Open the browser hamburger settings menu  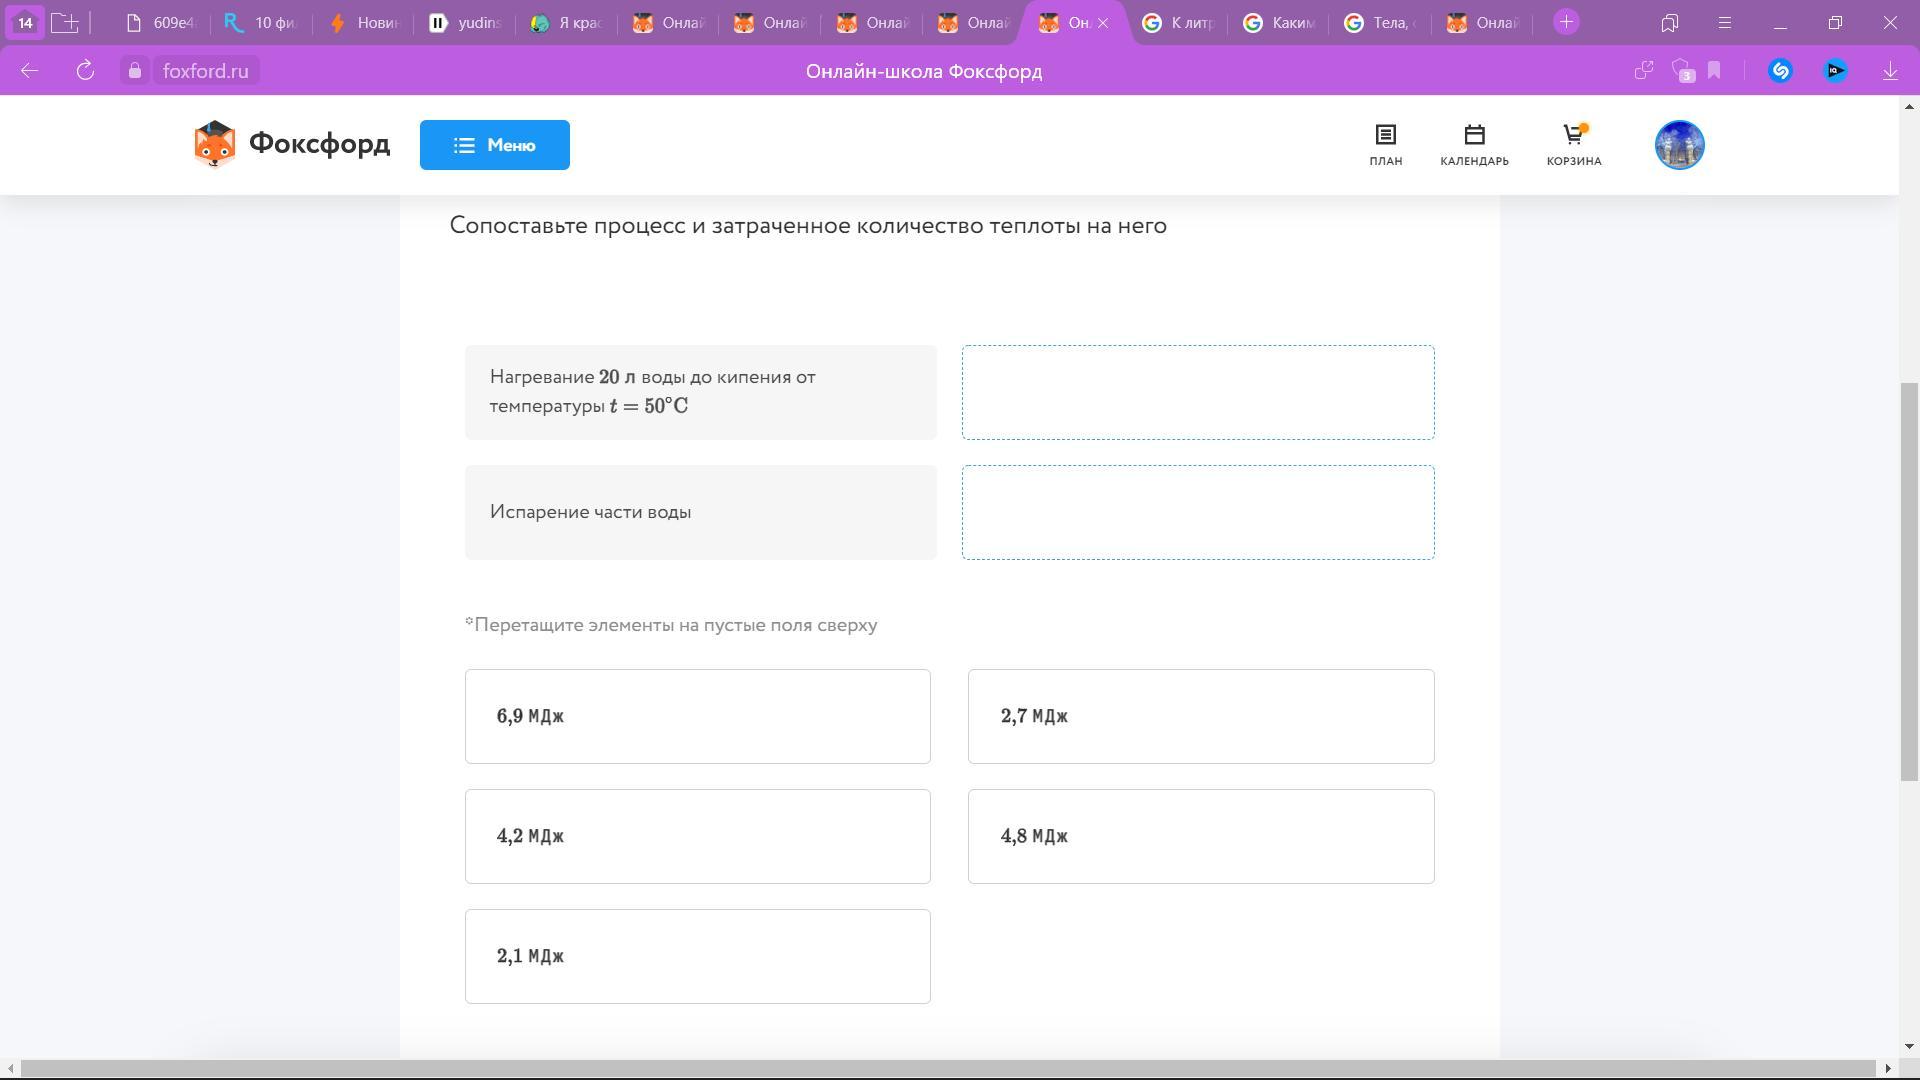[1724, 23]
